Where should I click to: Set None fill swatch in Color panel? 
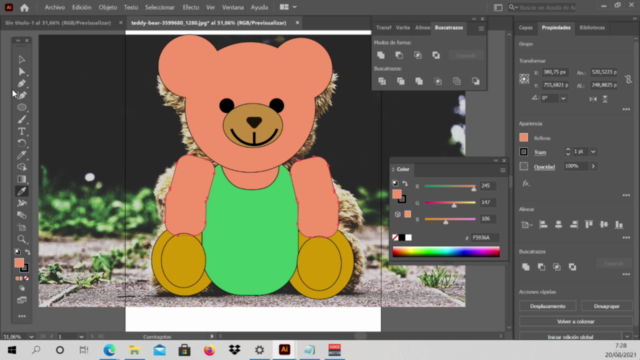395,238
